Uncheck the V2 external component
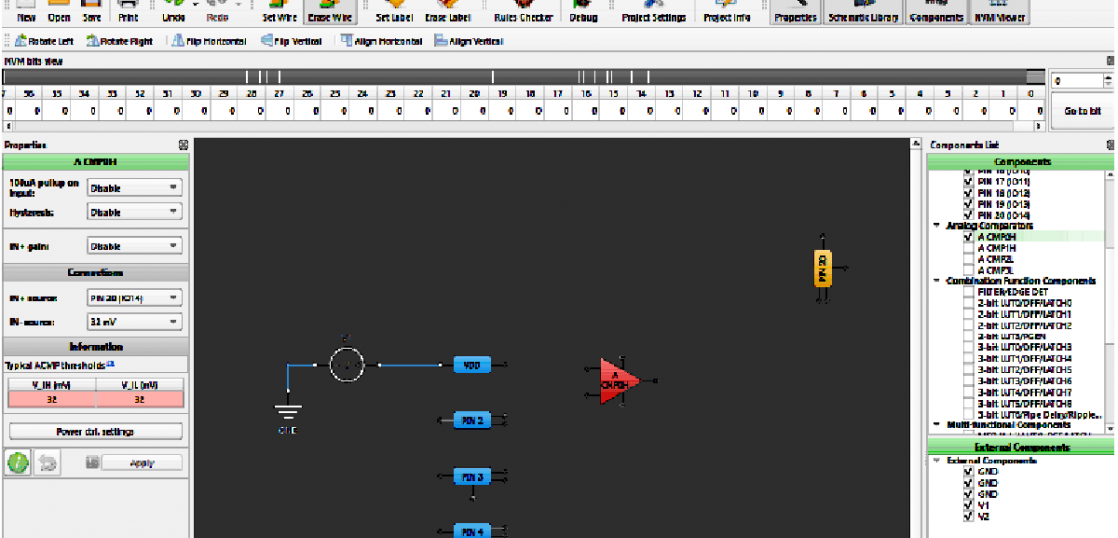This screenshot has height=538, width=1118. (x=968, y=517)
